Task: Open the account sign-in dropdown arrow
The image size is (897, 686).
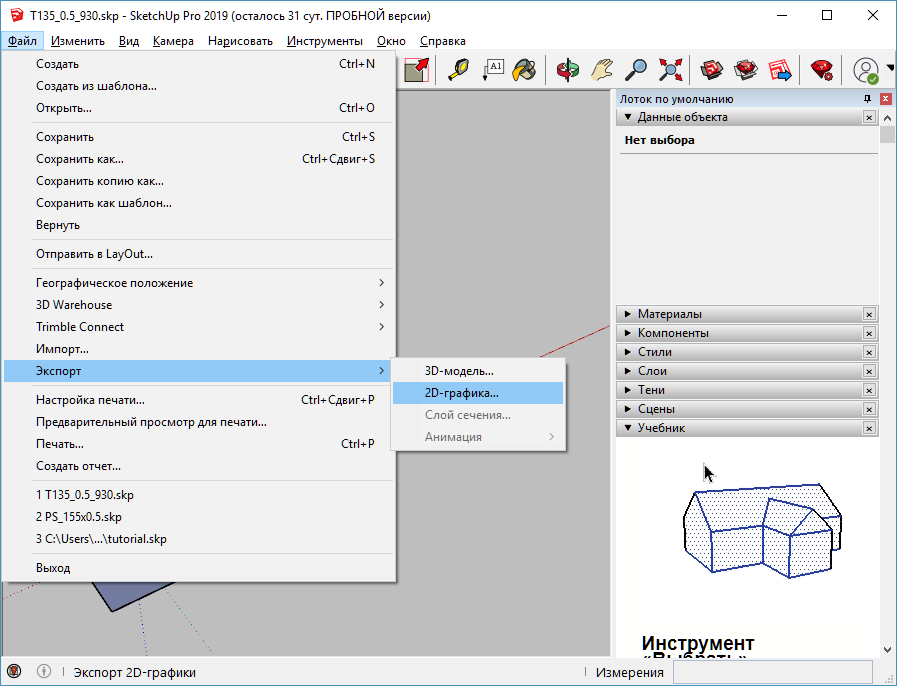Action: [889, 69]
